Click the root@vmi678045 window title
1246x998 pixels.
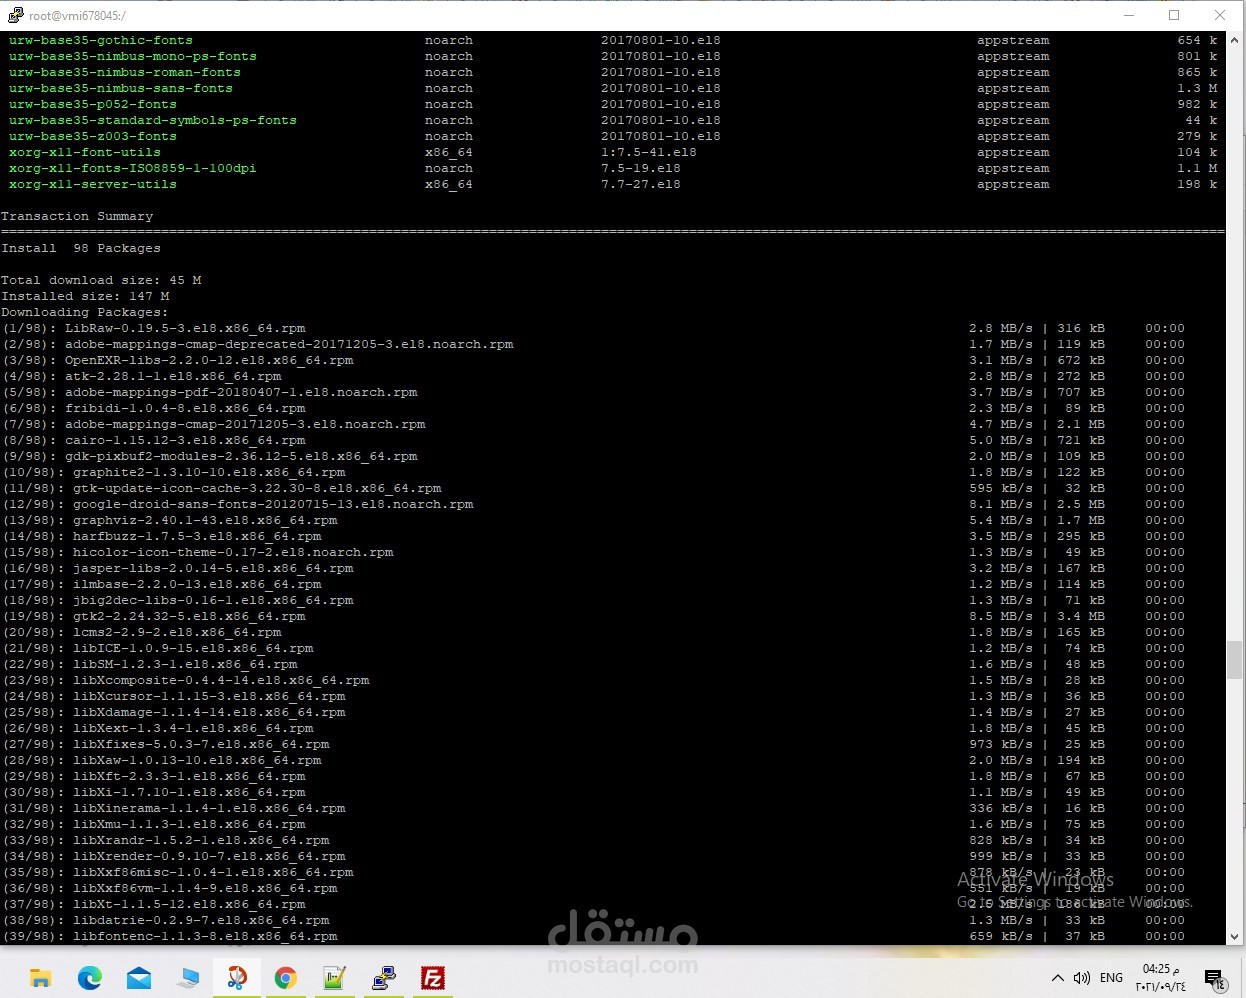coord(78,16)
